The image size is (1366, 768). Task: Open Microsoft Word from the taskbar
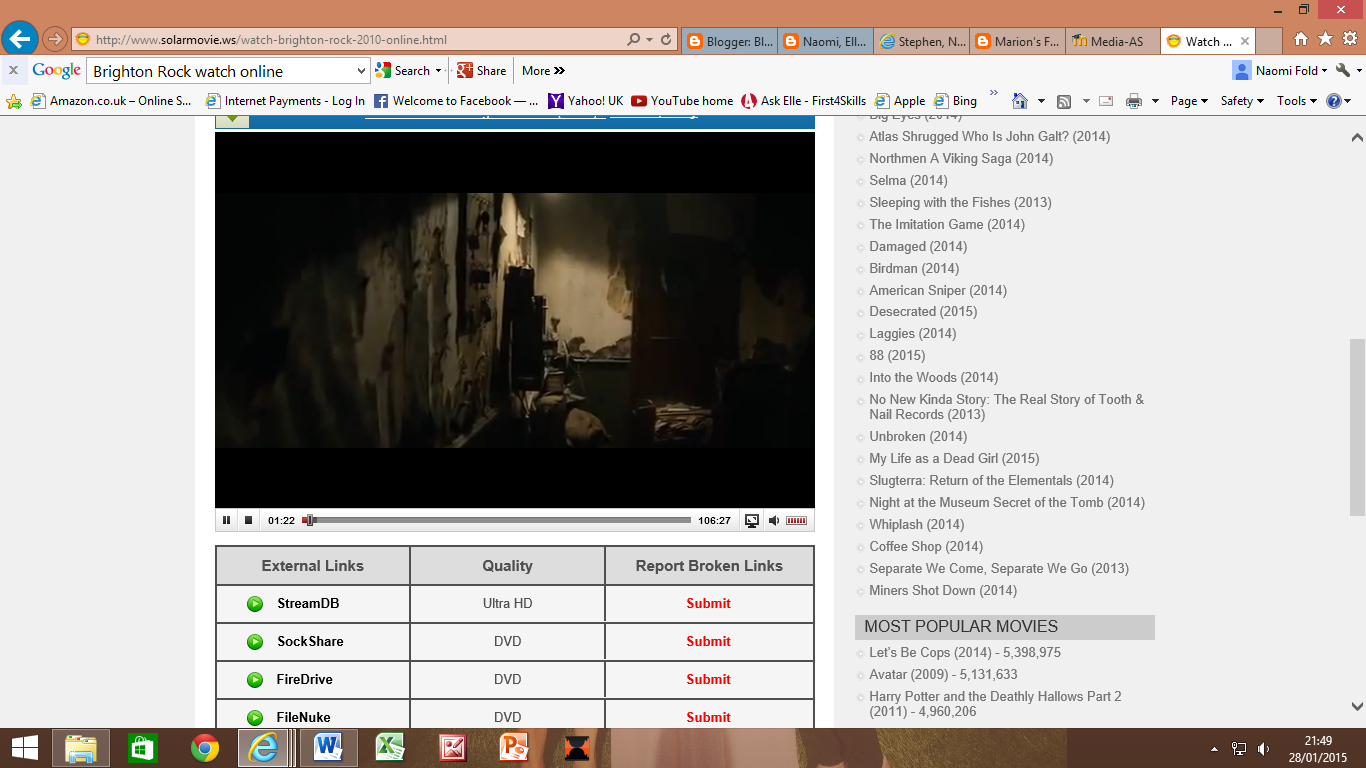tap(328, 748)
